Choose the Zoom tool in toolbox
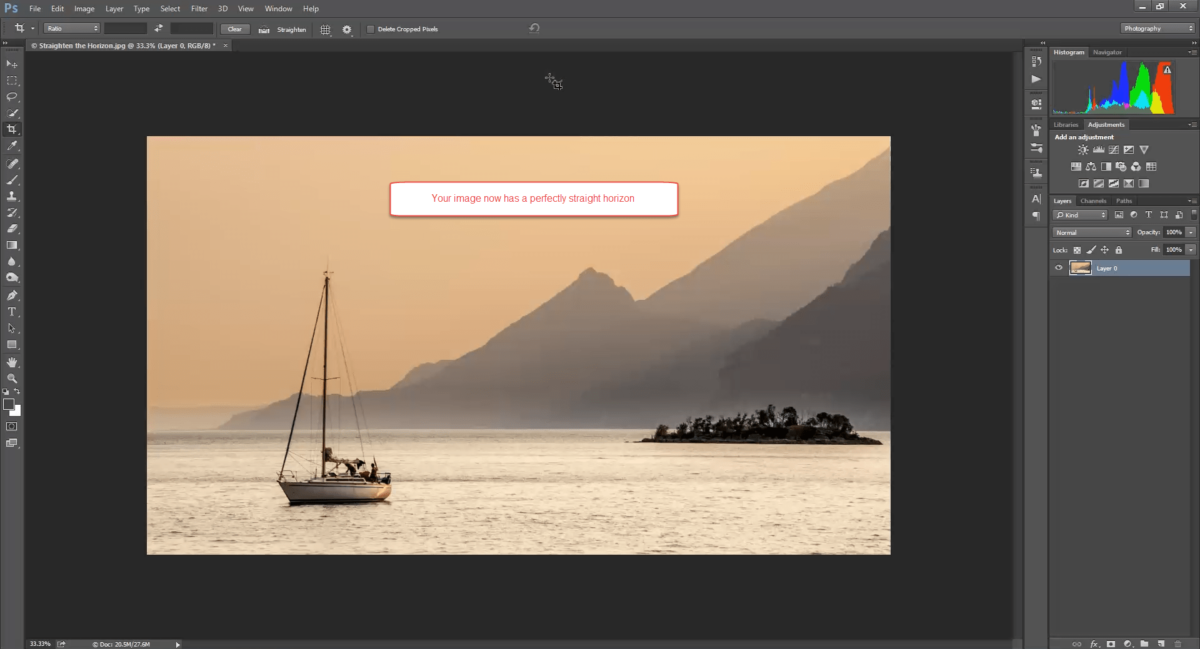Viewport: 1200px width, 649px height. (x=12, y=379)
